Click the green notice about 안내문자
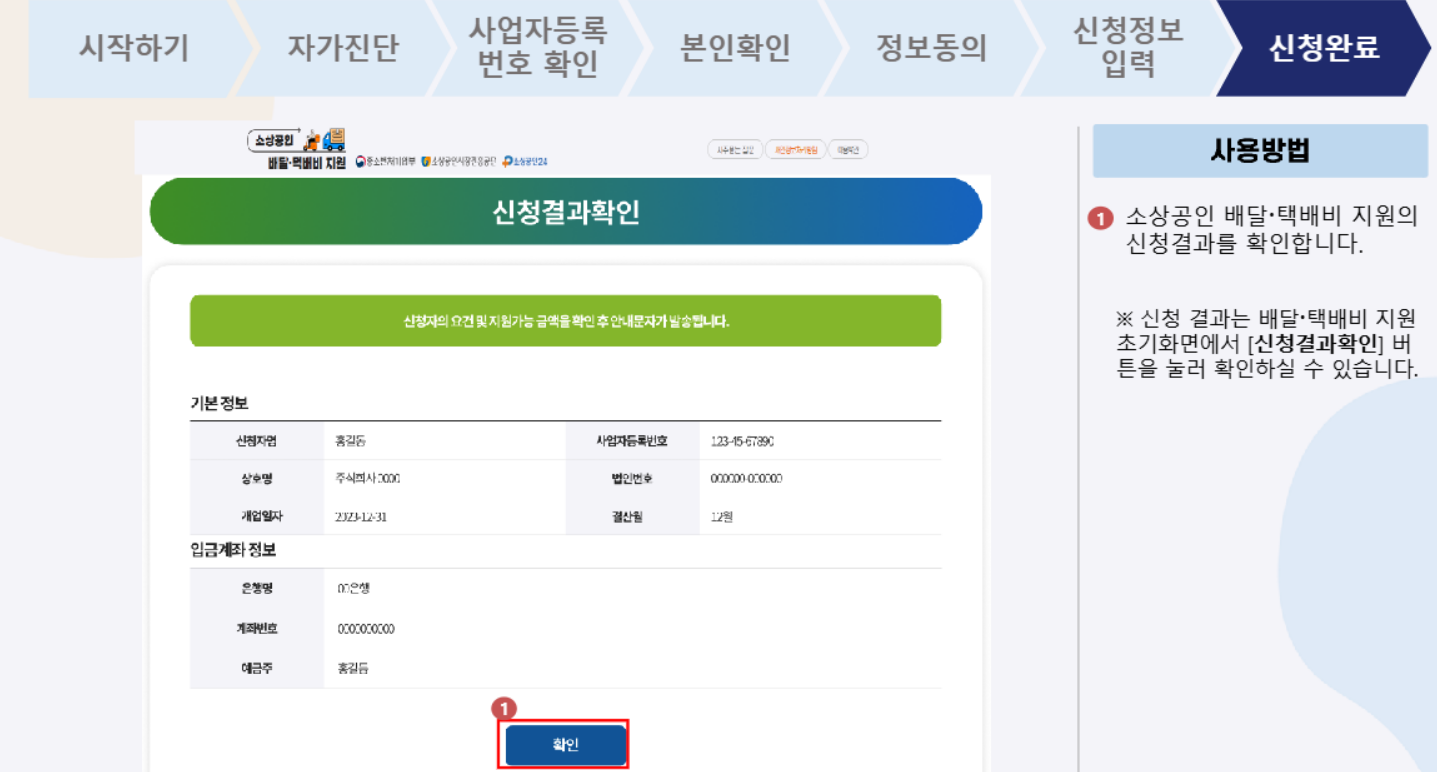1437x772 pixels. tap(565, 321)
